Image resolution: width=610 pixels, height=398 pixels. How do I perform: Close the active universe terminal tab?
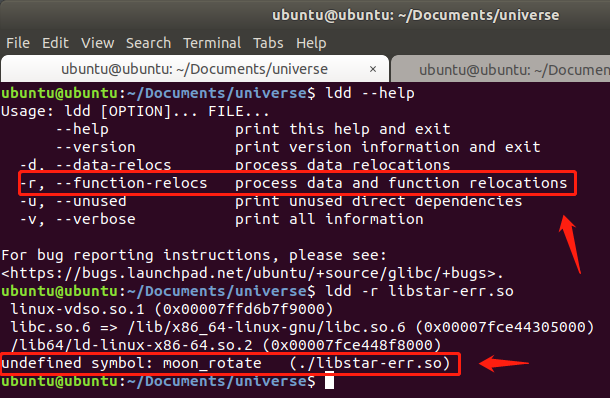(373, 69)
